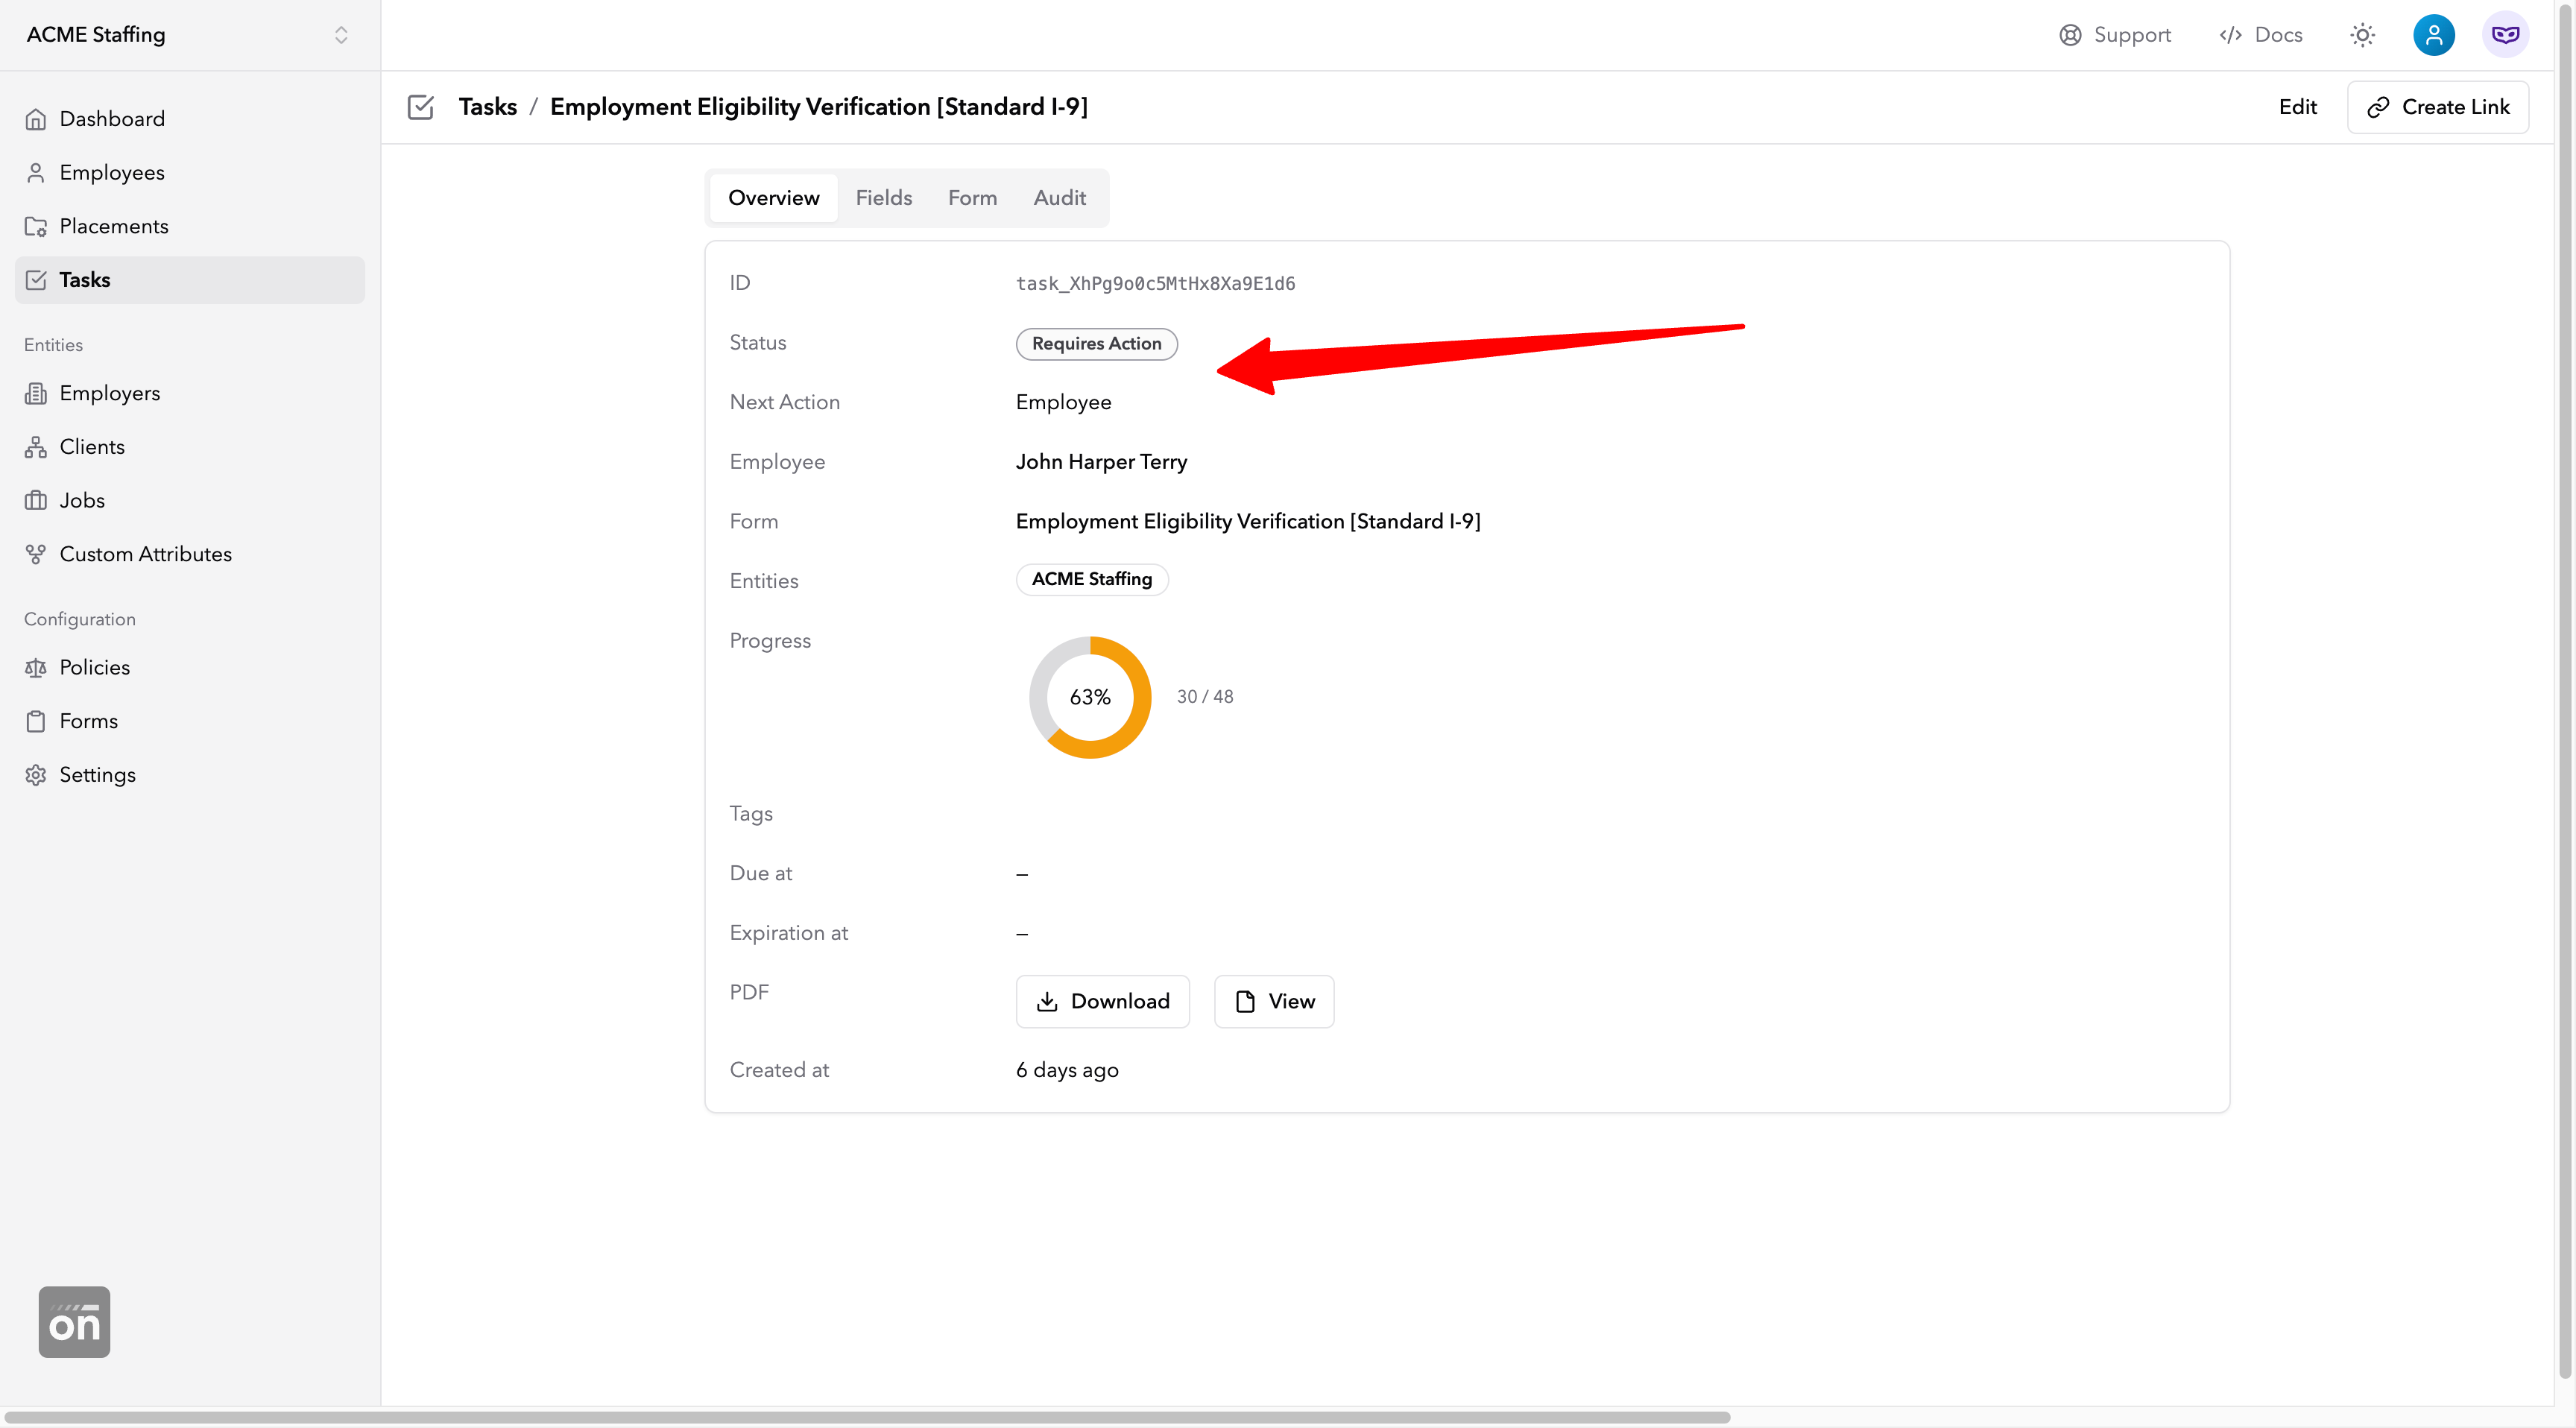The width and height of the screenshot is (2576, 1428).
Task: Click the horizontal scrollbar at bottom
Action: 865,1417
